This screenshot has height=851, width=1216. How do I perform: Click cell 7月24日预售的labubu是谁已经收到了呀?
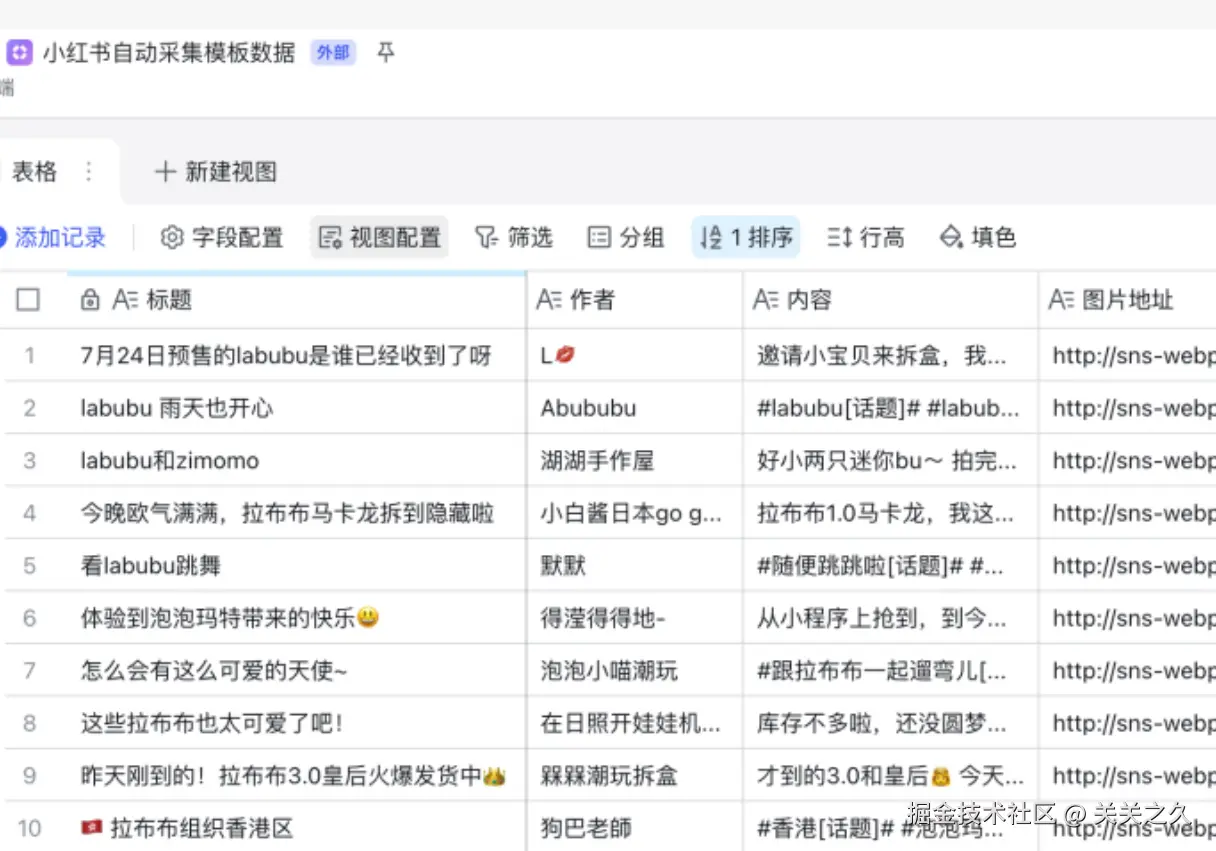[296, 356]
